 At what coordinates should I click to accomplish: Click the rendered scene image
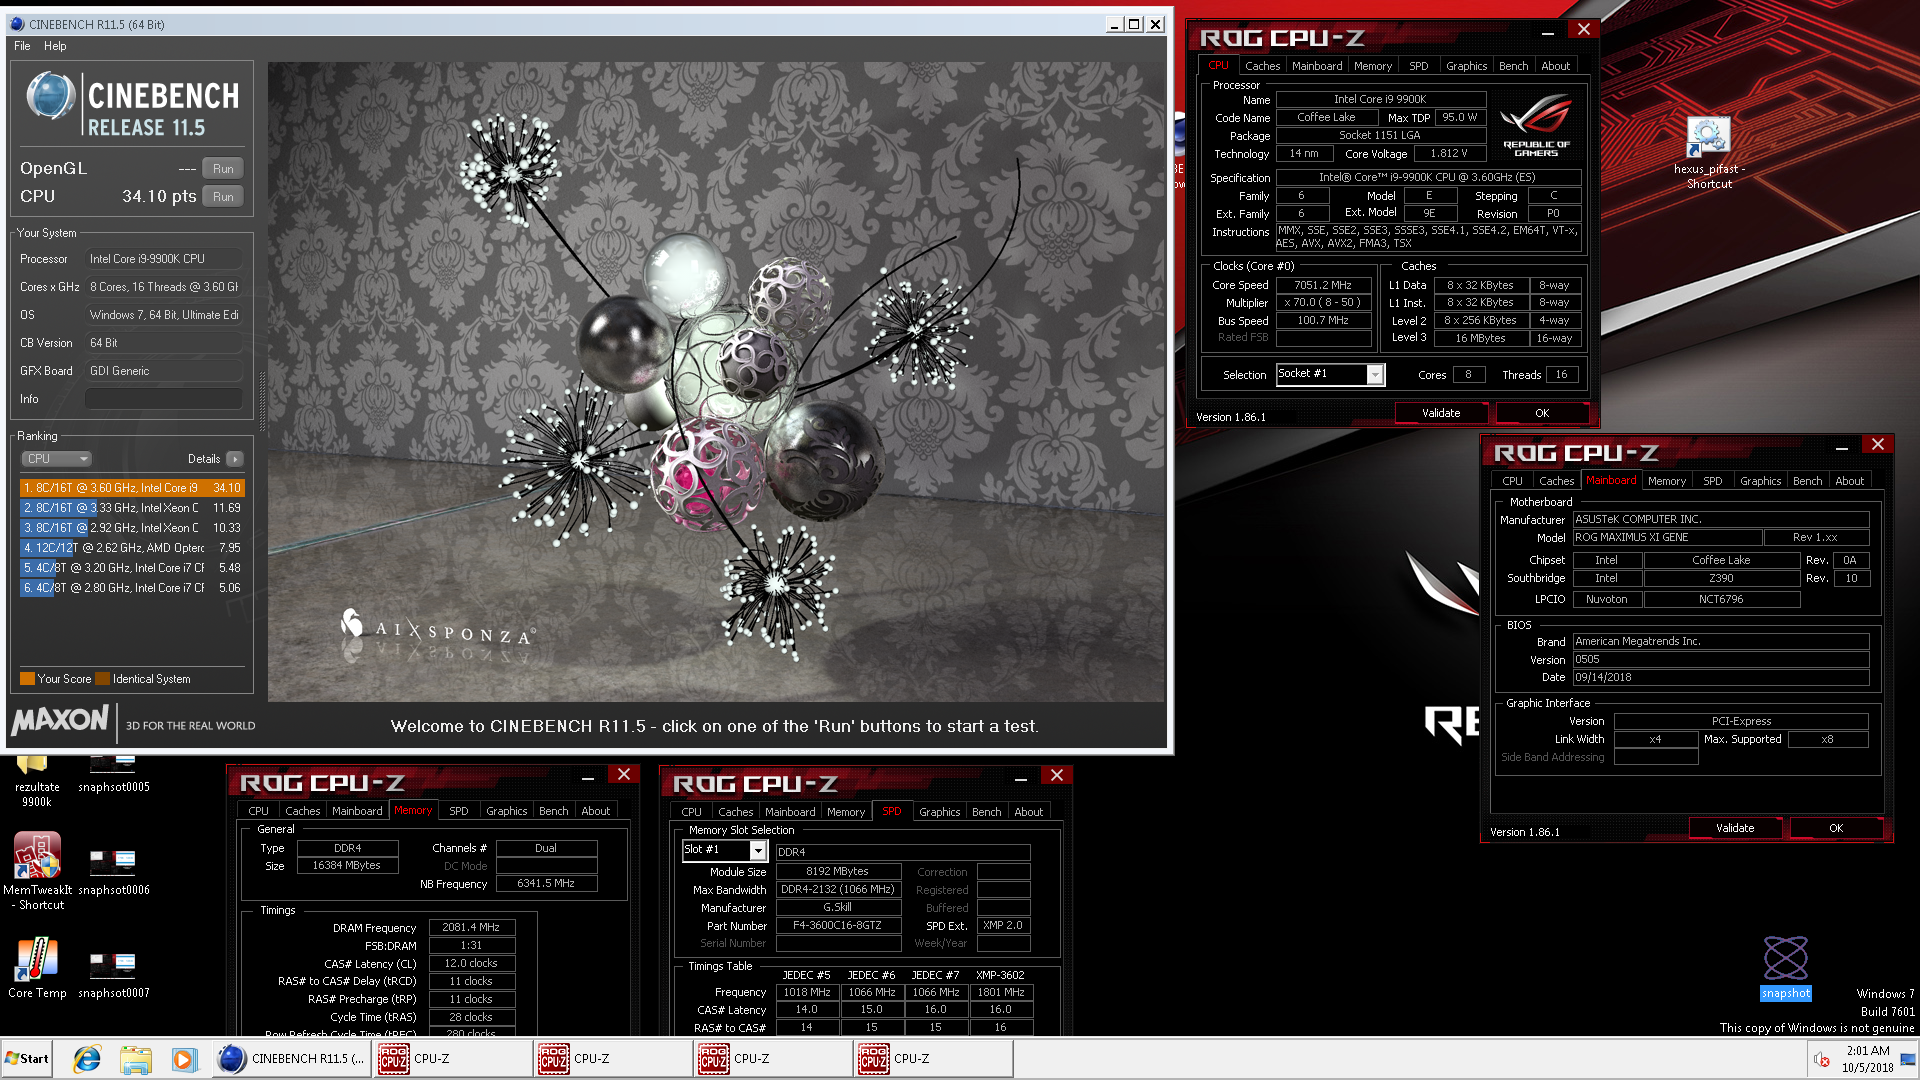pyautogui.click(x=716, y=382)
